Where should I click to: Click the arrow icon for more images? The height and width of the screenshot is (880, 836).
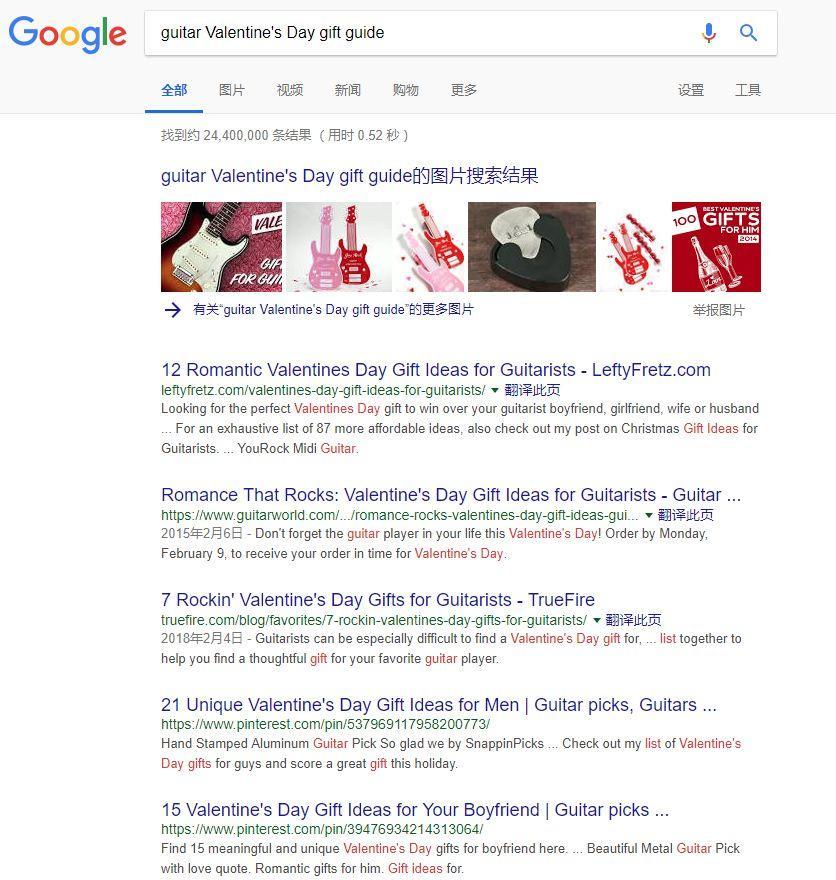(x=173, y=310)
